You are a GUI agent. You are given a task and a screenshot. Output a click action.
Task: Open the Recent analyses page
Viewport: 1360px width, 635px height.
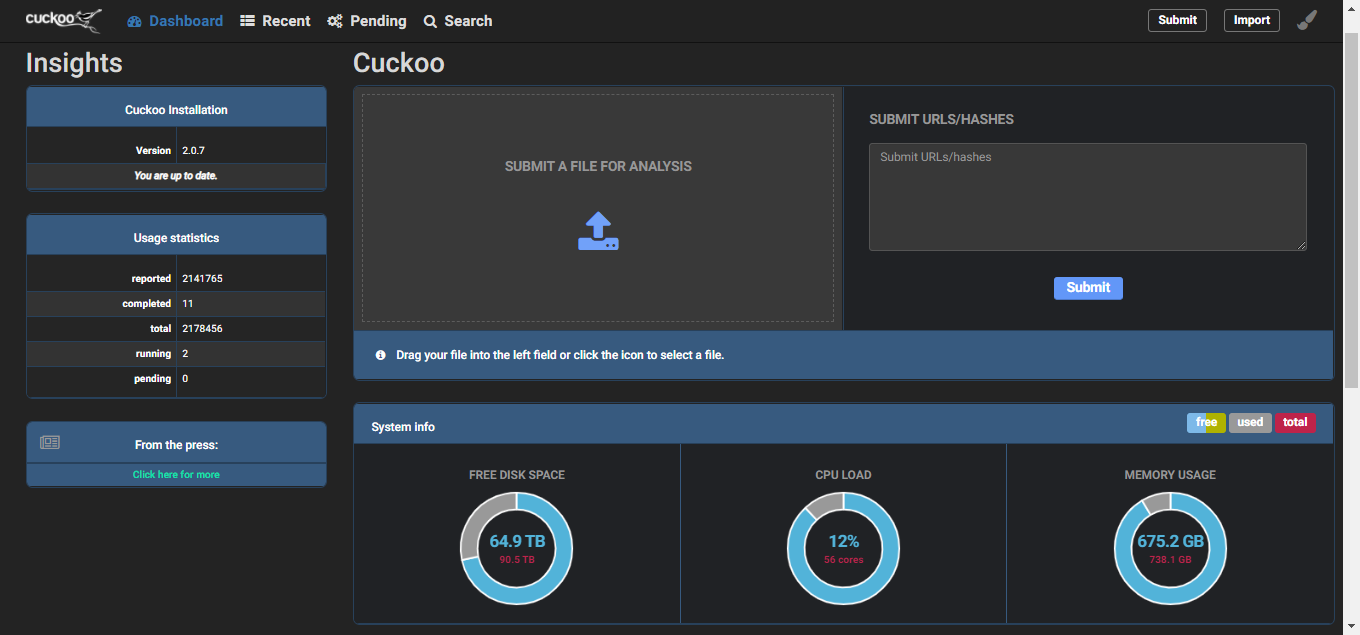[x=275, y=21]
